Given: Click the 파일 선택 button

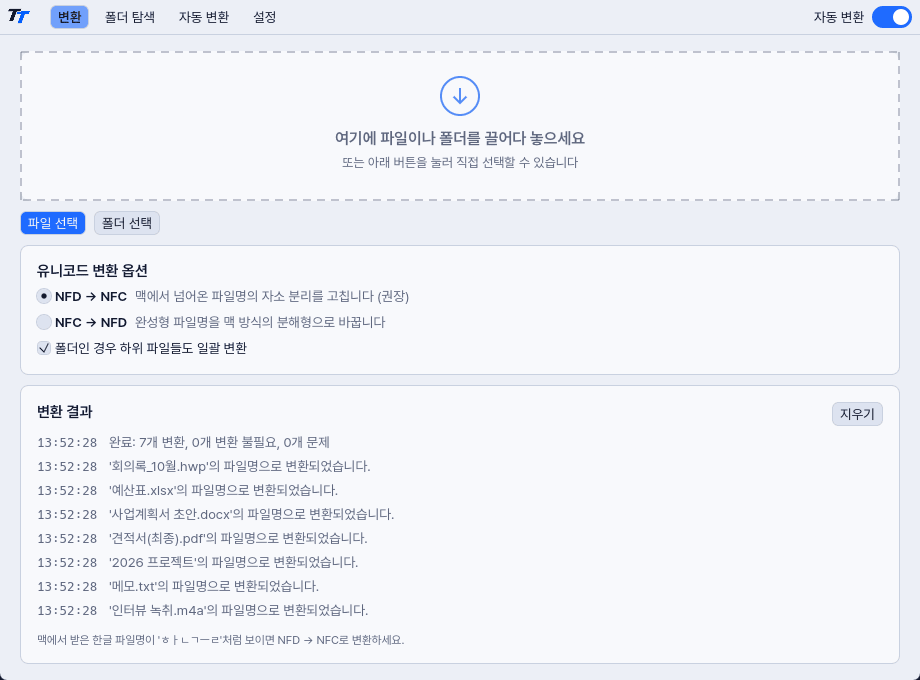Looking at the screenshot, I should (53, 223).
